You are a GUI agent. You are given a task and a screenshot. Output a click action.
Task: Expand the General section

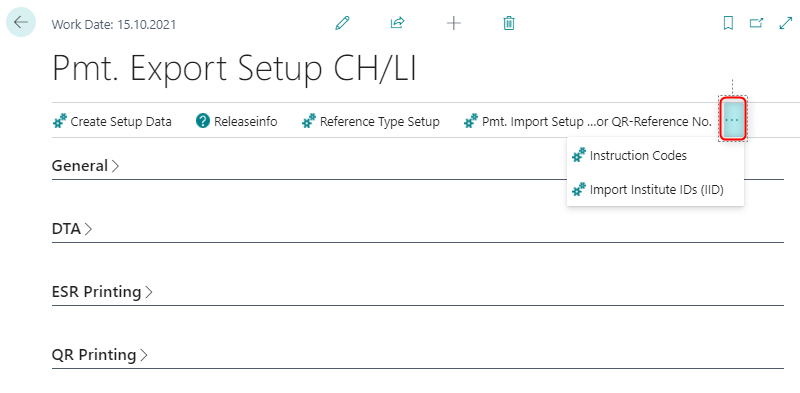click(85, 166)
